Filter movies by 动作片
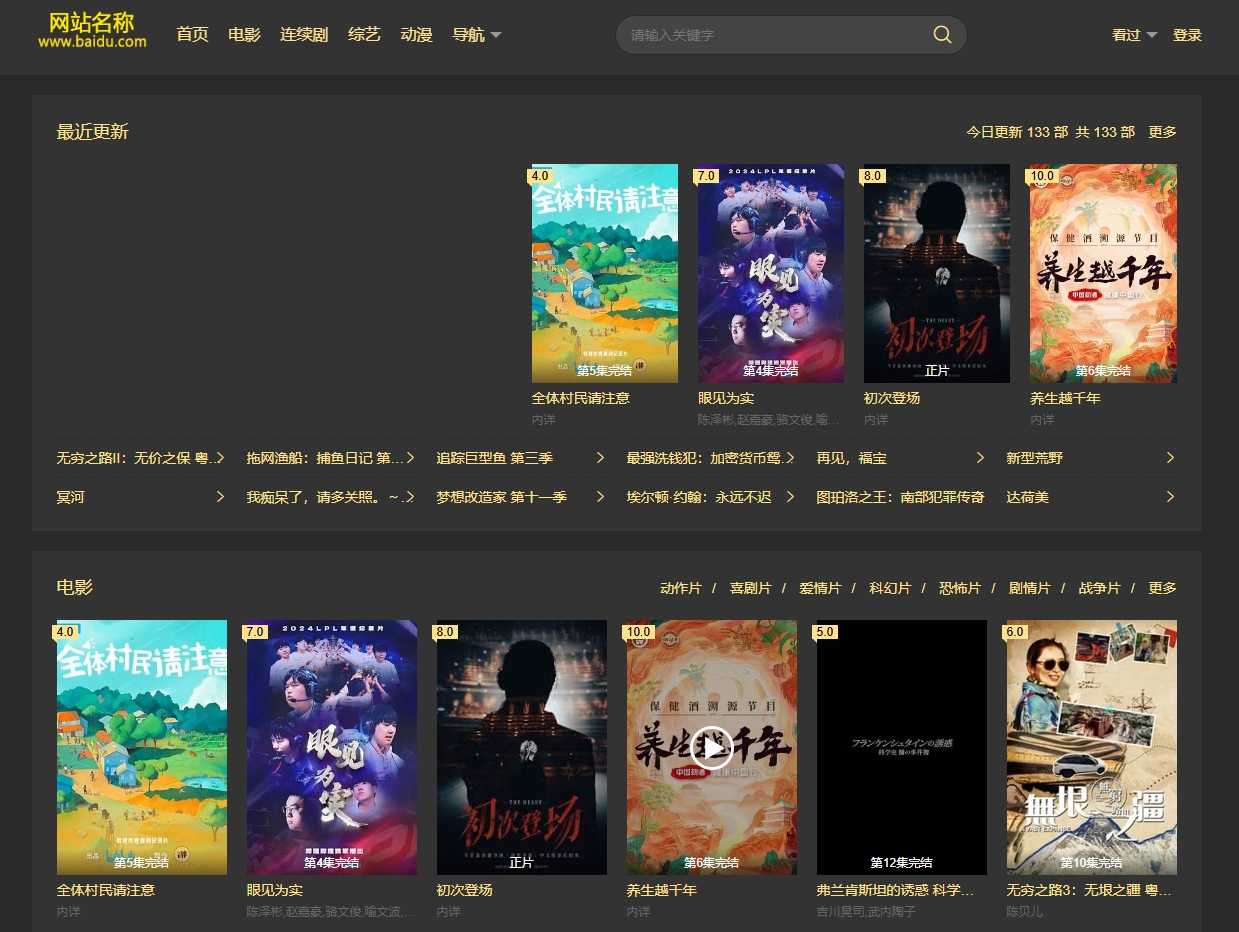1239x932 pixels. click(x=681, y=588)
